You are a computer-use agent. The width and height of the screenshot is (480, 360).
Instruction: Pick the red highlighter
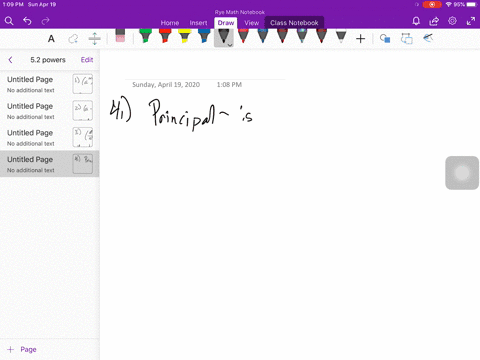[165, 36]
